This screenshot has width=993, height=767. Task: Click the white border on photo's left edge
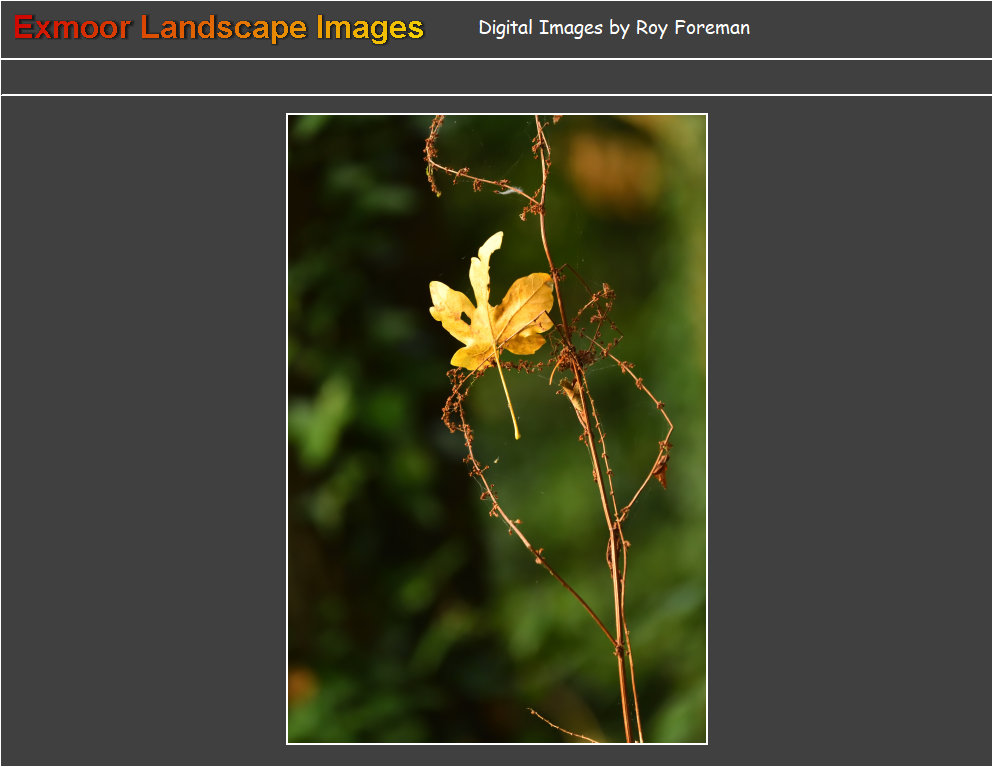pyautogui.click(x=287, y=430)
